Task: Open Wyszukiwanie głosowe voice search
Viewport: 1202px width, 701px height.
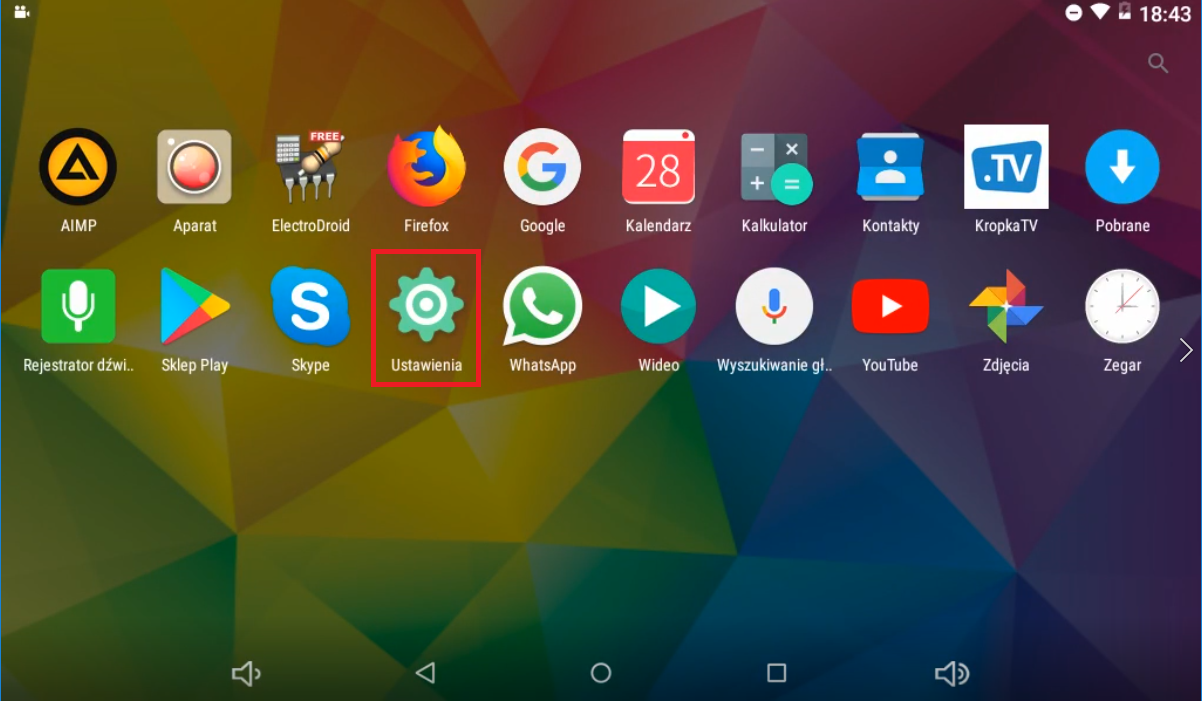Action: 774,307
